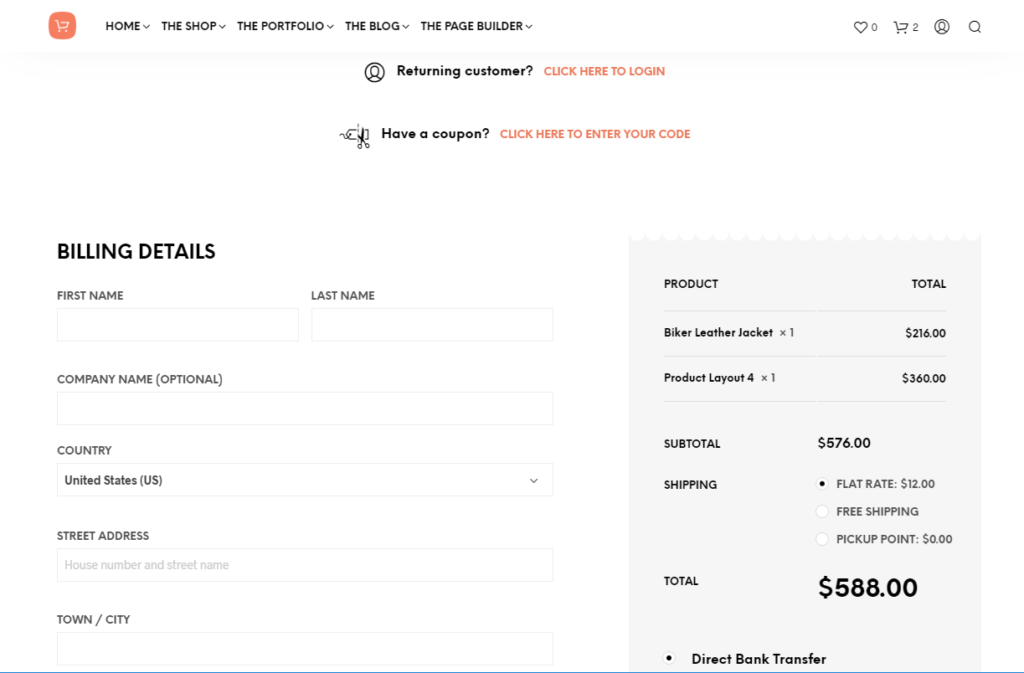Click the 'Click here to login' link
Screen dimensions: 1024x673
pyautogui.click(x=604, y=71)
